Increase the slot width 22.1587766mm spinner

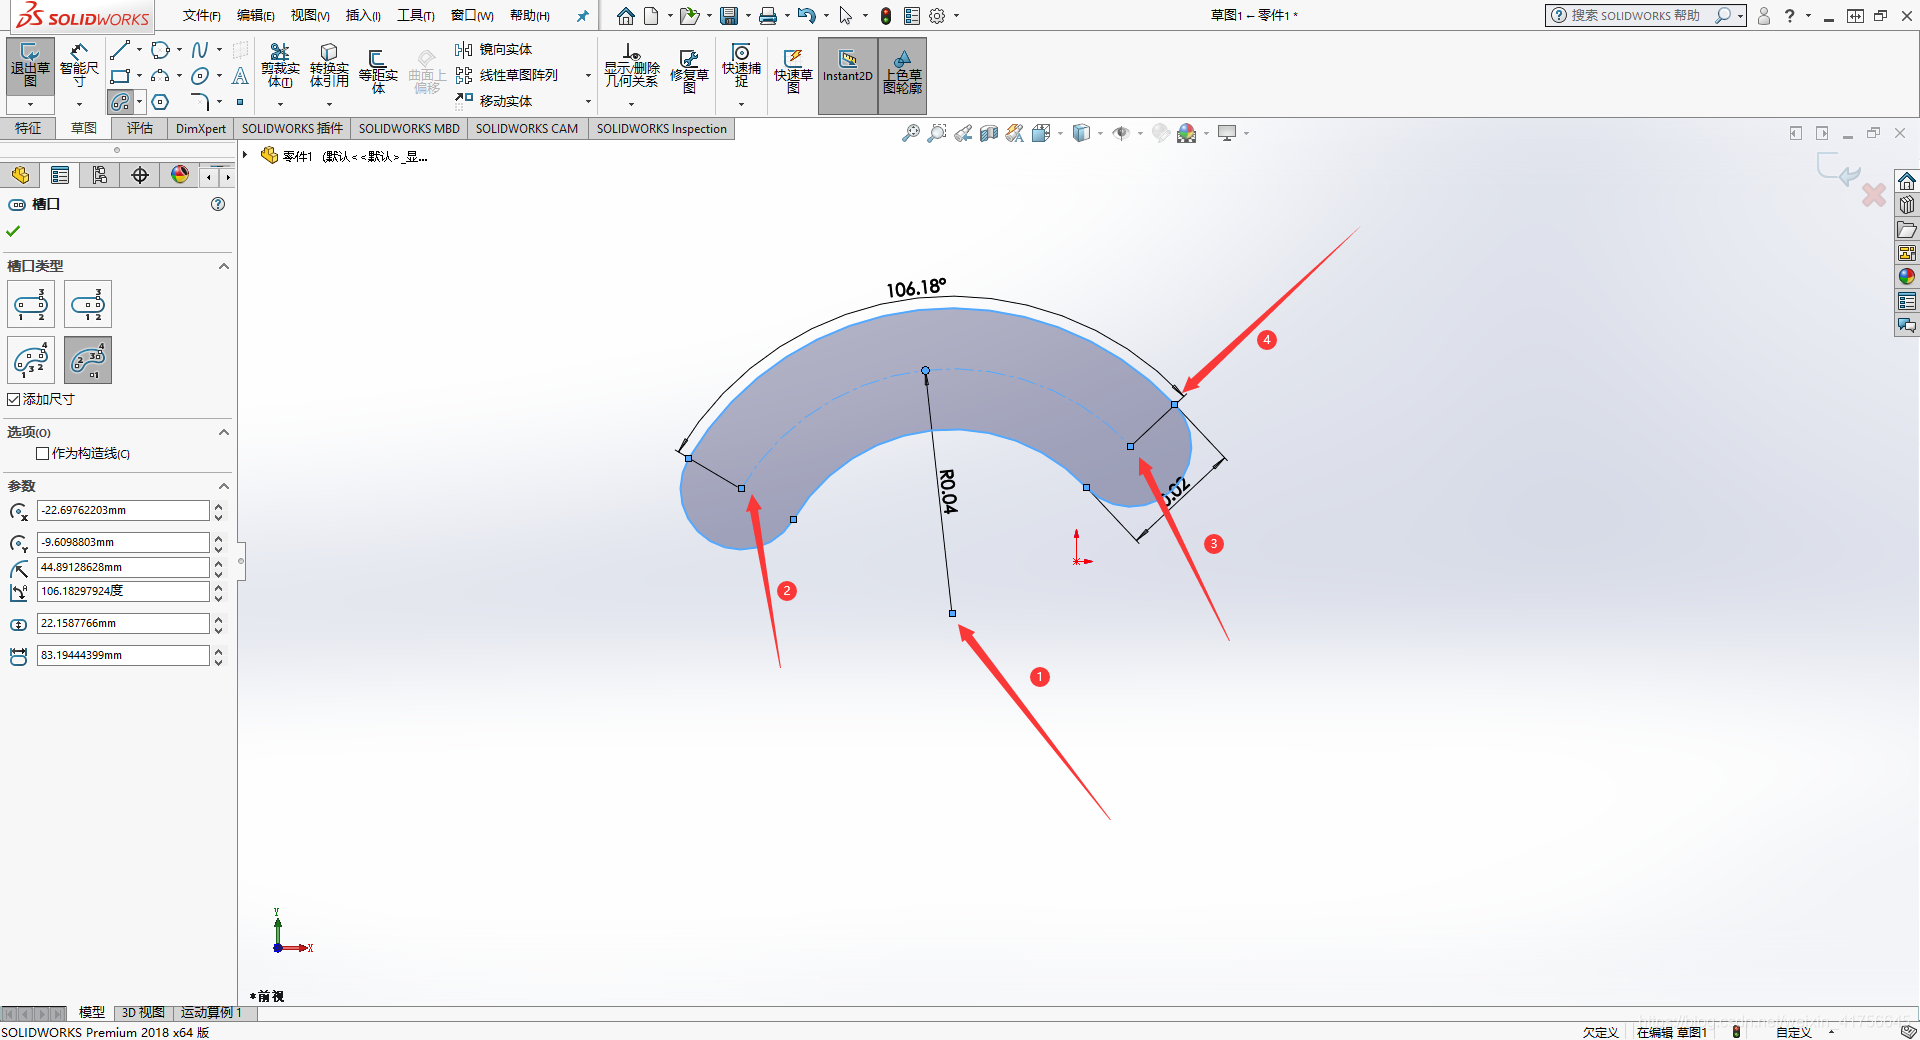coord(218,618)
